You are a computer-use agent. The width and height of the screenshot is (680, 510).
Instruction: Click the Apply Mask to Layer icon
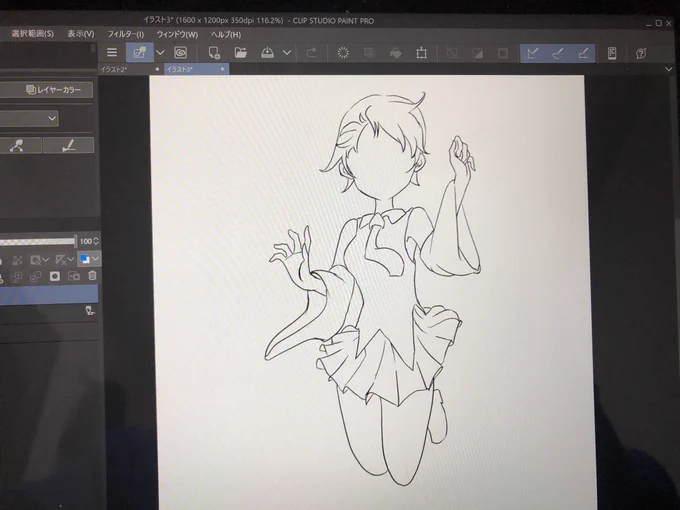[74, 276]
